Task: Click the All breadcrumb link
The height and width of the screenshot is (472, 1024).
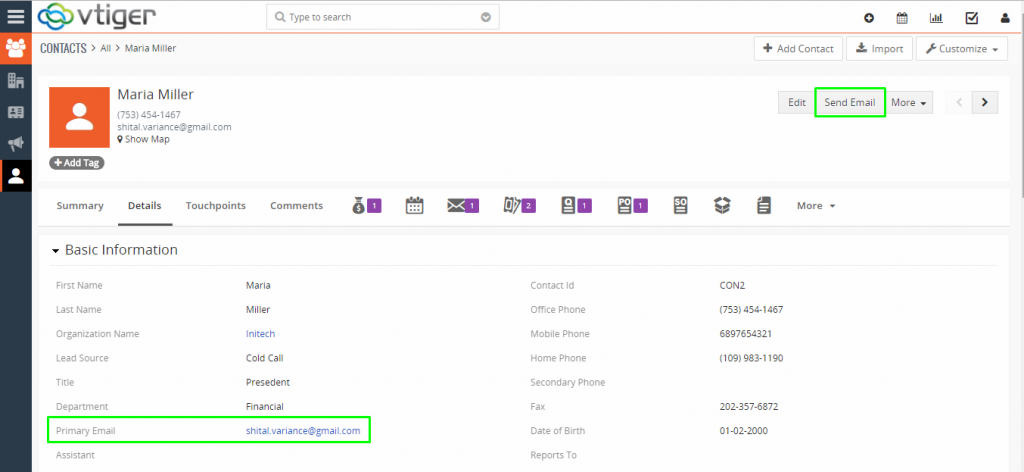Action: tap(105, 48)
